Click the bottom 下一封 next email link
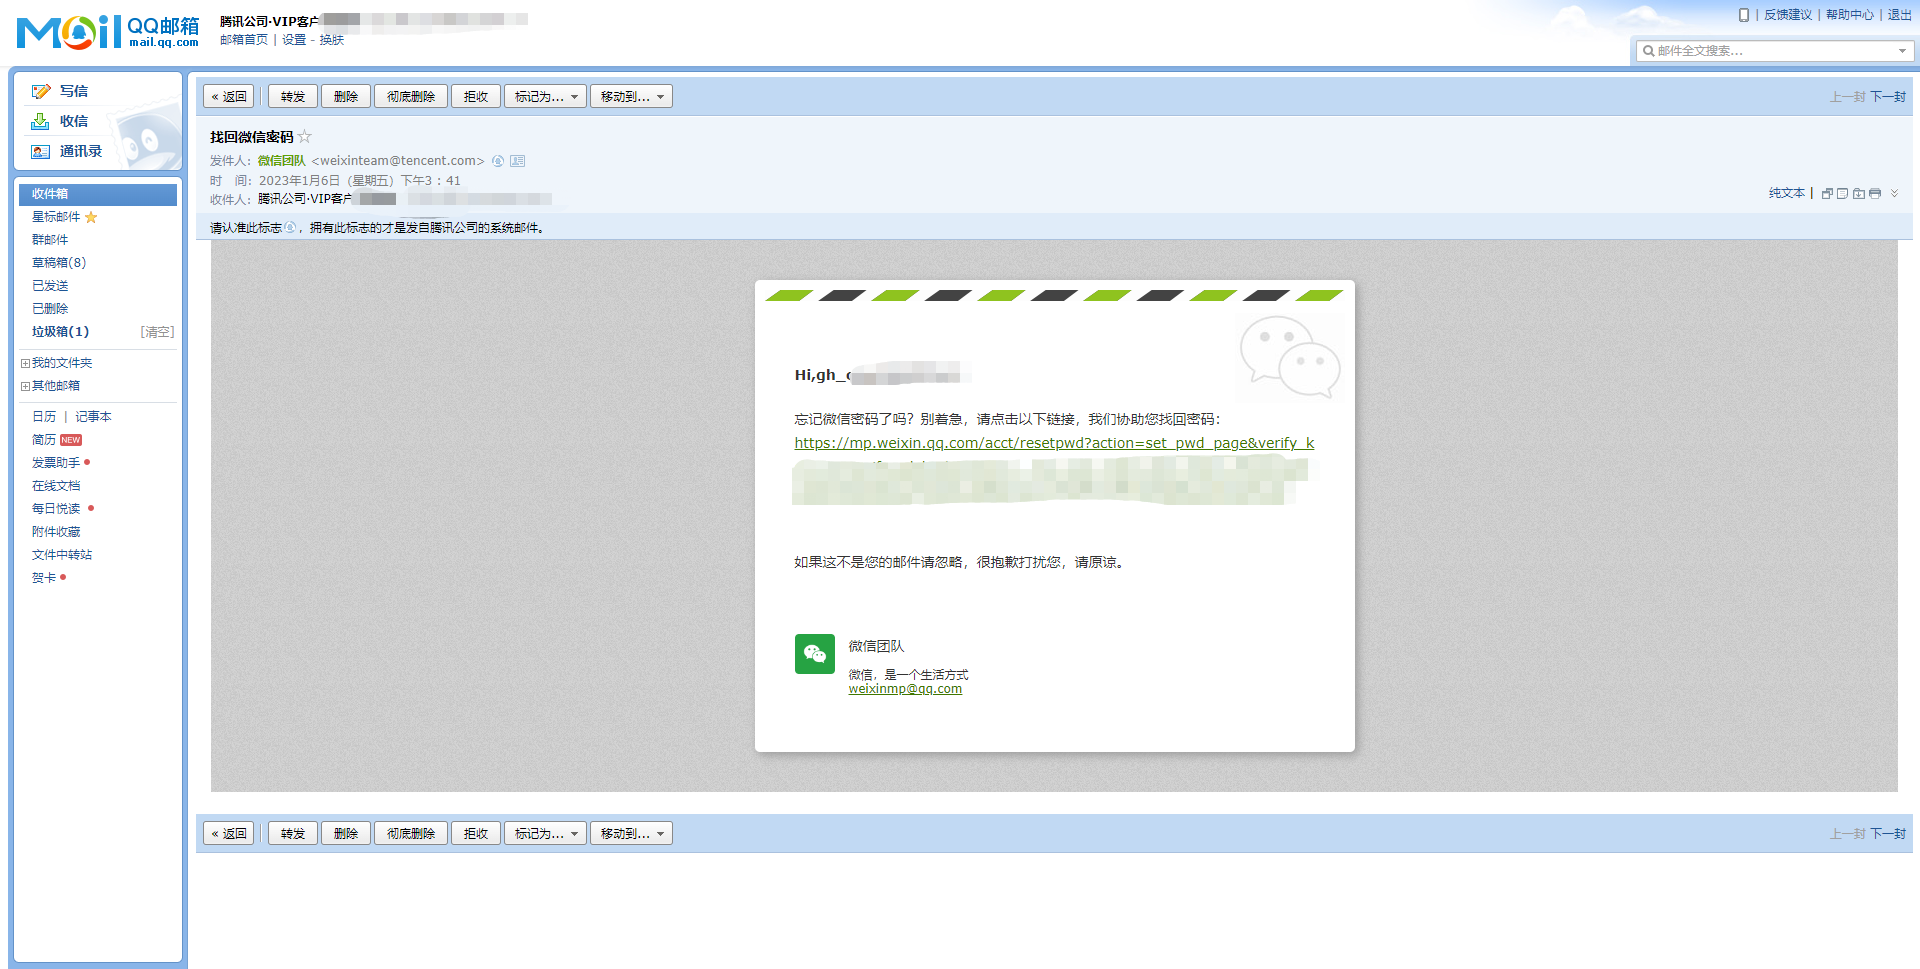 (1888, 834)
